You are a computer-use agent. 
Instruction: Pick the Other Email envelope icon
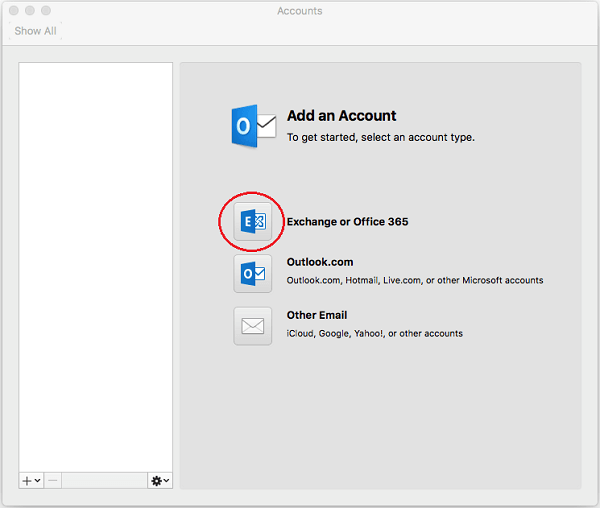[253, 326]
